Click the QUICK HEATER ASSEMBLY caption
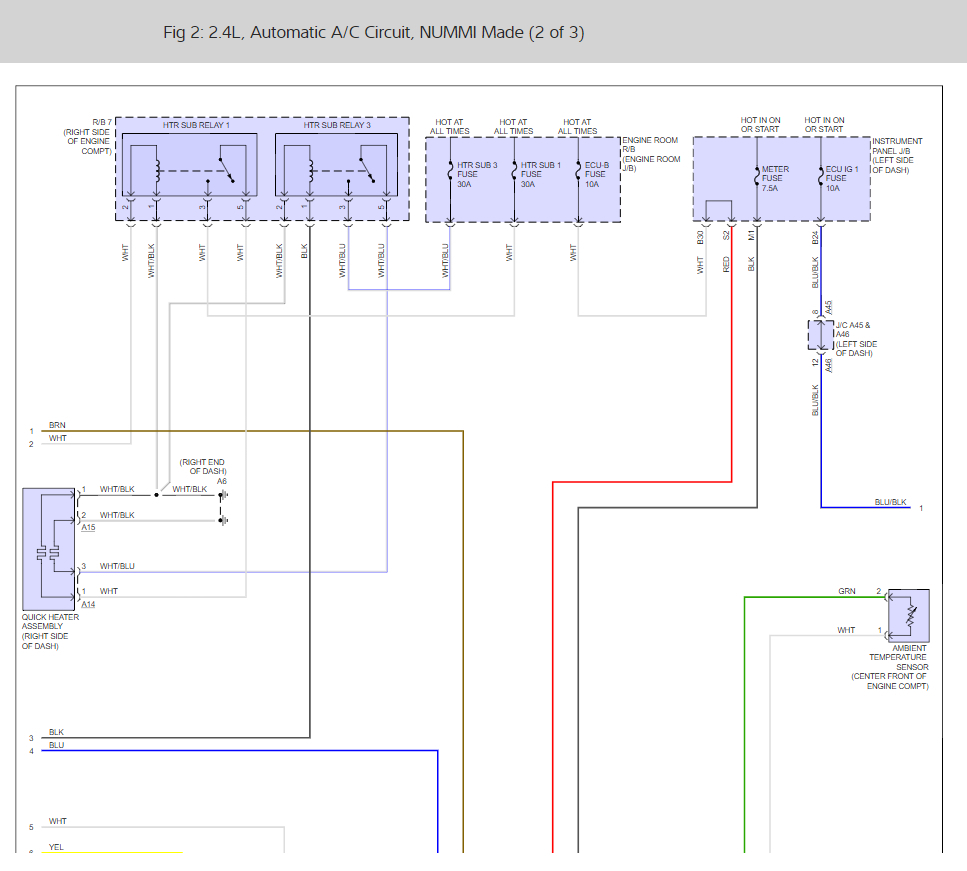967x871 pixels. pyautogui.click(x=50, y=631)
